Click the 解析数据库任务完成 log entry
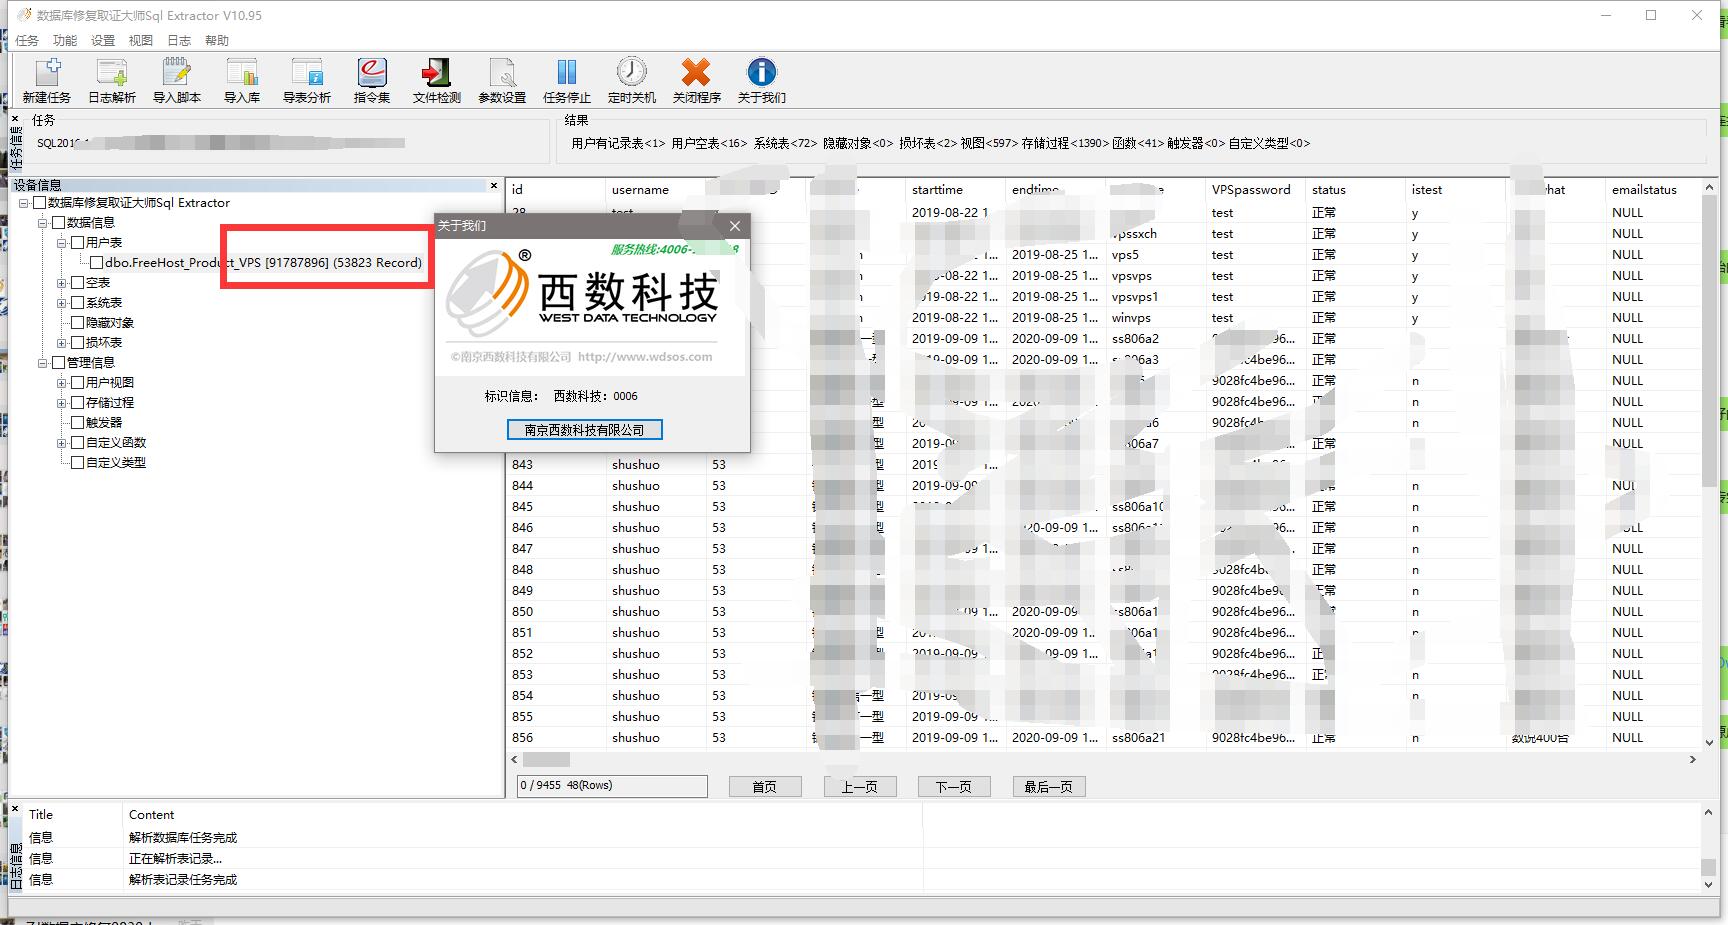The image size is (1728, 925). (x=183, y=838)
